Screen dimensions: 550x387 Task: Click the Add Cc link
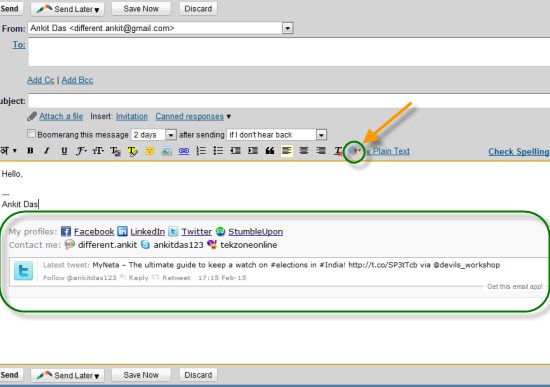tap(41, 80)
